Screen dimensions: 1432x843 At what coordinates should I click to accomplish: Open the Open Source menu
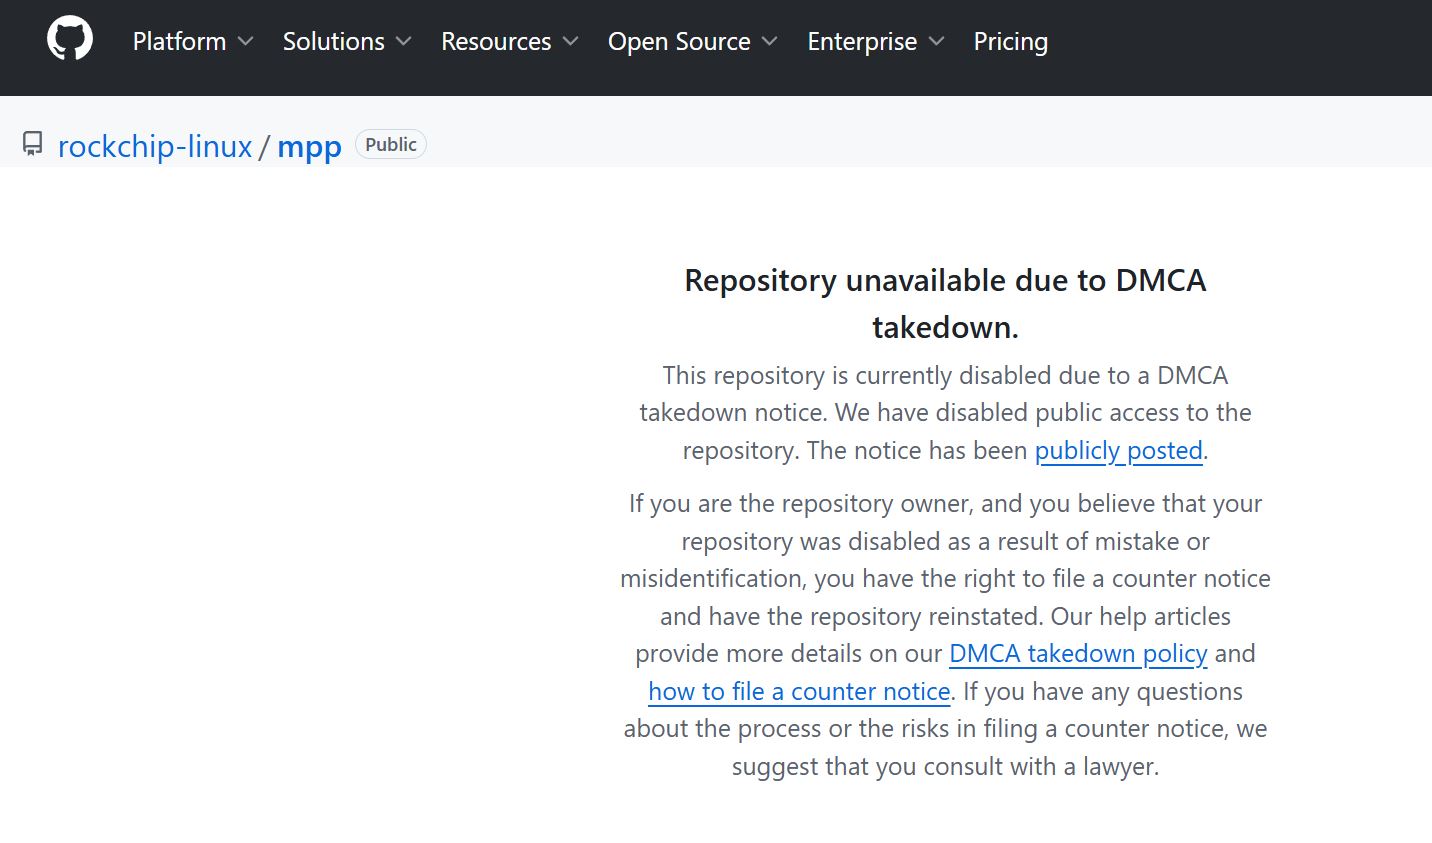pos(679,41)
